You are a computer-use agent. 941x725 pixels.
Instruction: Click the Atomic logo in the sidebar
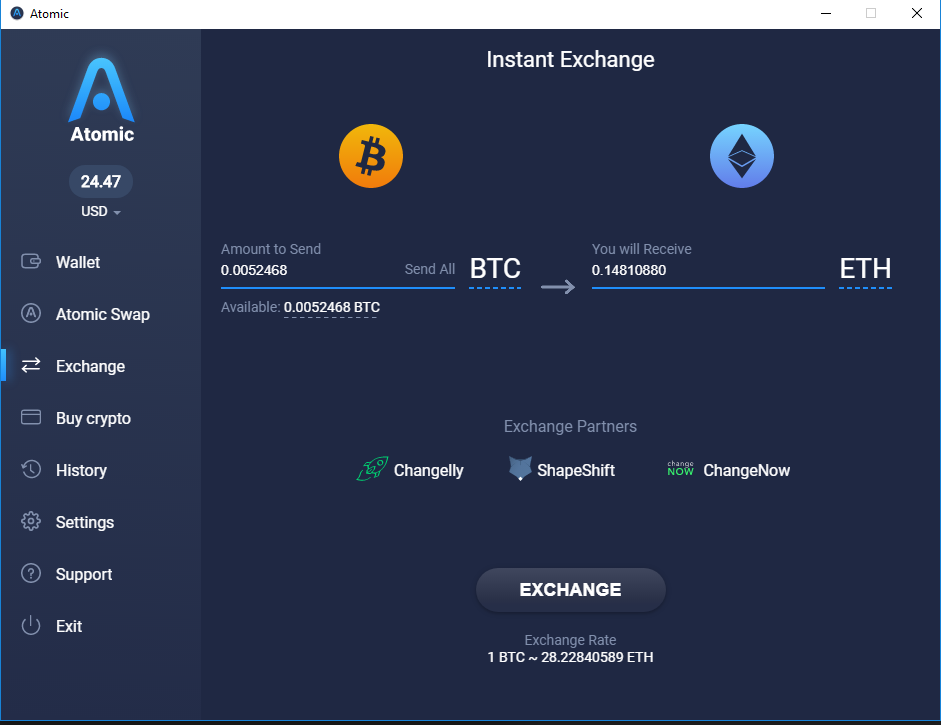click(101, 100)
